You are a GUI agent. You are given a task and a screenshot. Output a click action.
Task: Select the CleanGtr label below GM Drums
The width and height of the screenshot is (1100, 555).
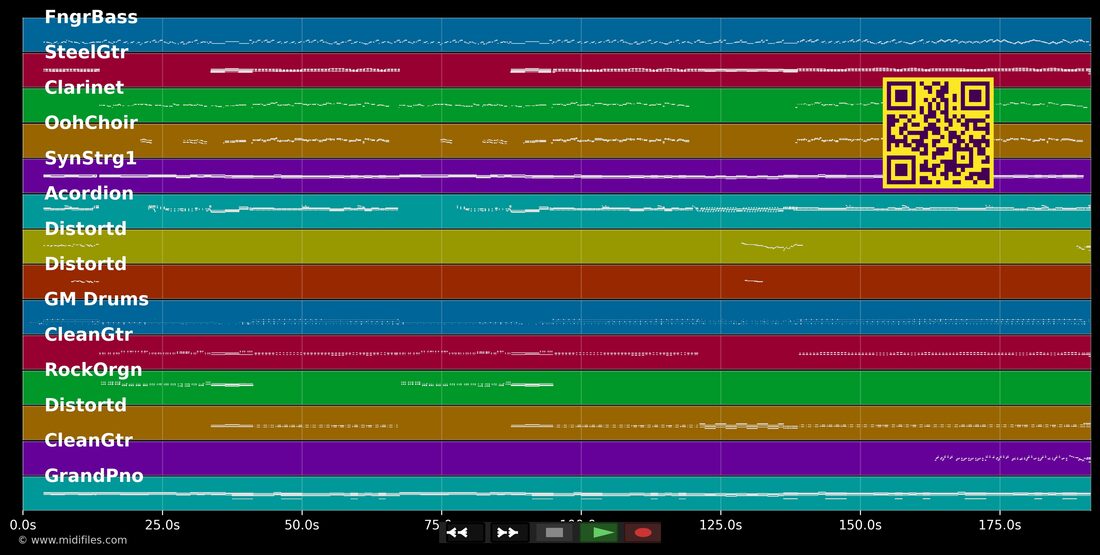point(88,334)
